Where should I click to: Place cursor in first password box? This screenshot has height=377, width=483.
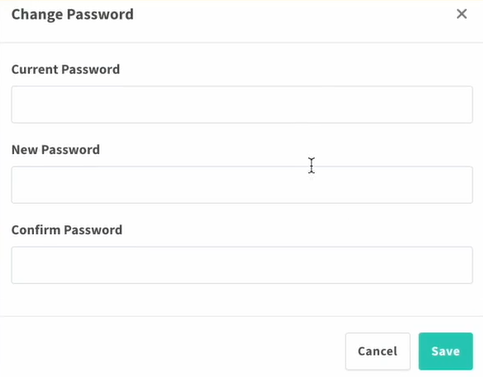click(x=242, y=105)
